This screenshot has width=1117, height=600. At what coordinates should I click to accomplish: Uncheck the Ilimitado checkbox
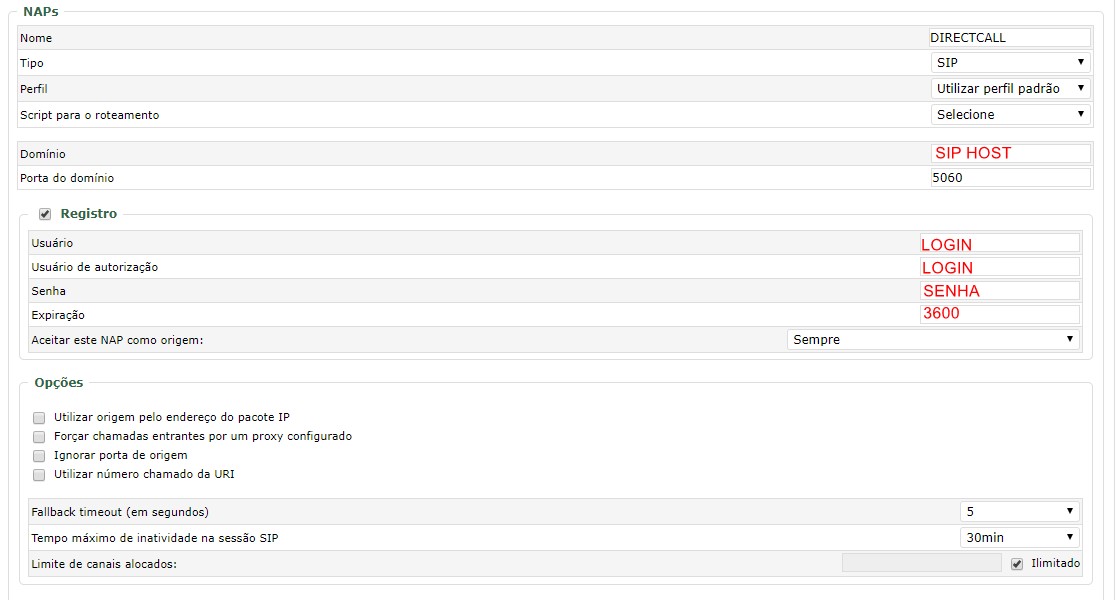point(1017,564)
